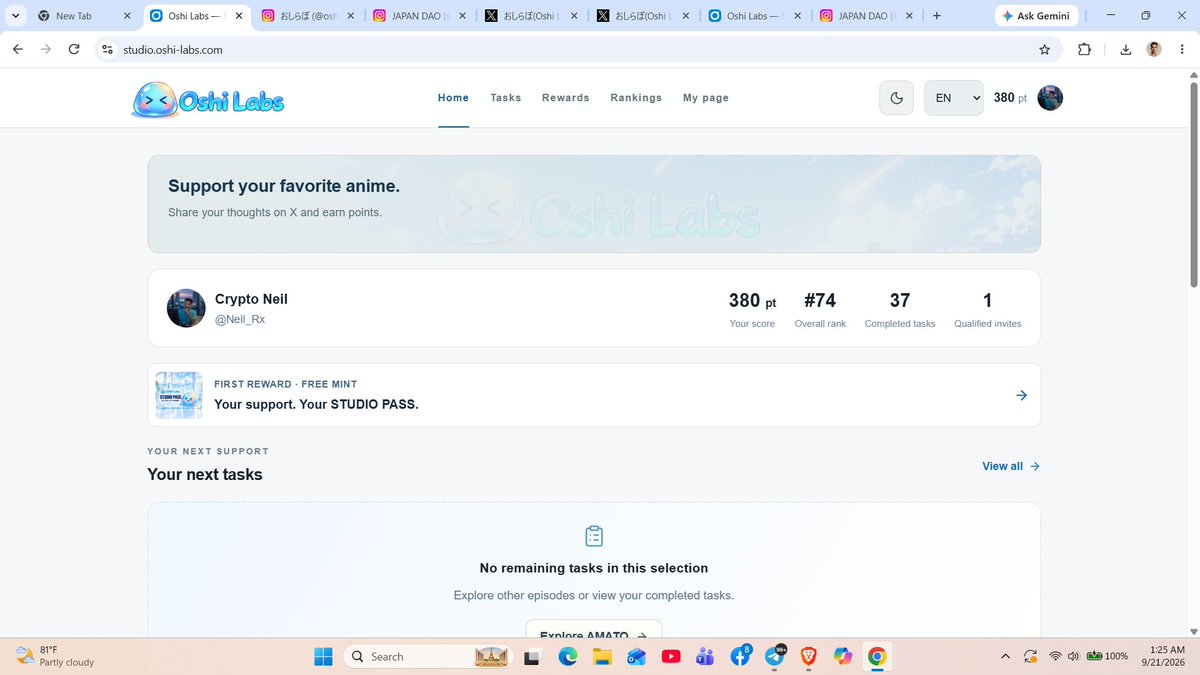Click the 37 completed tasks value
1200x675 pixels.
(900, 300)
